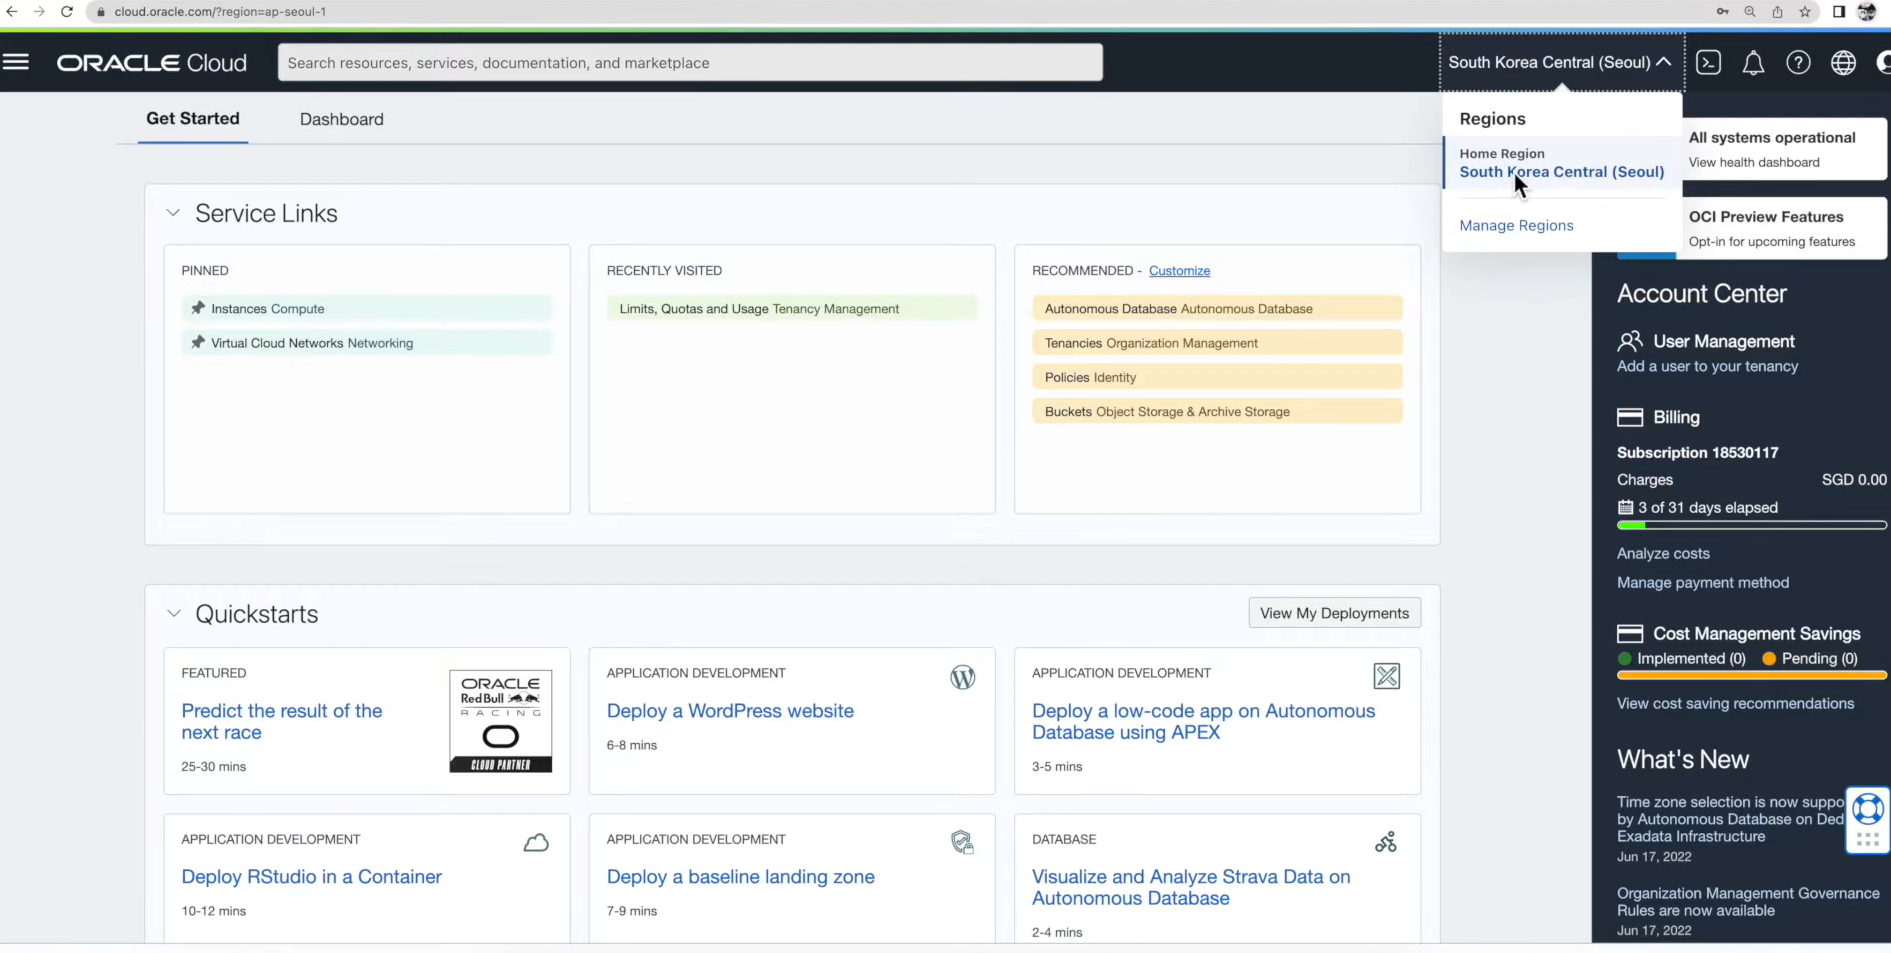Open User Management in Account Center
The height and width of the screenshot is (953, 1891).
tap(1724, 341)
